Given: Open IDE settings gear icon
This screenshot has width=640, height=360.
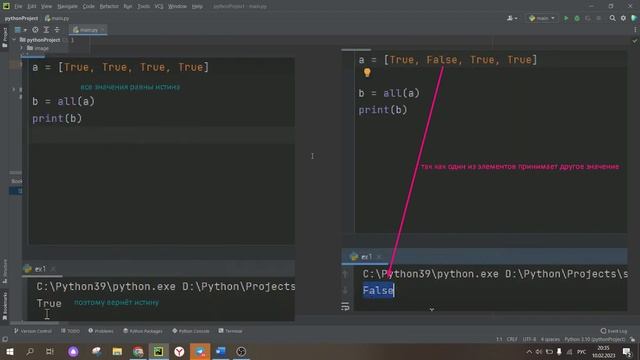Looking at the screenshot, I should point(623,18).
